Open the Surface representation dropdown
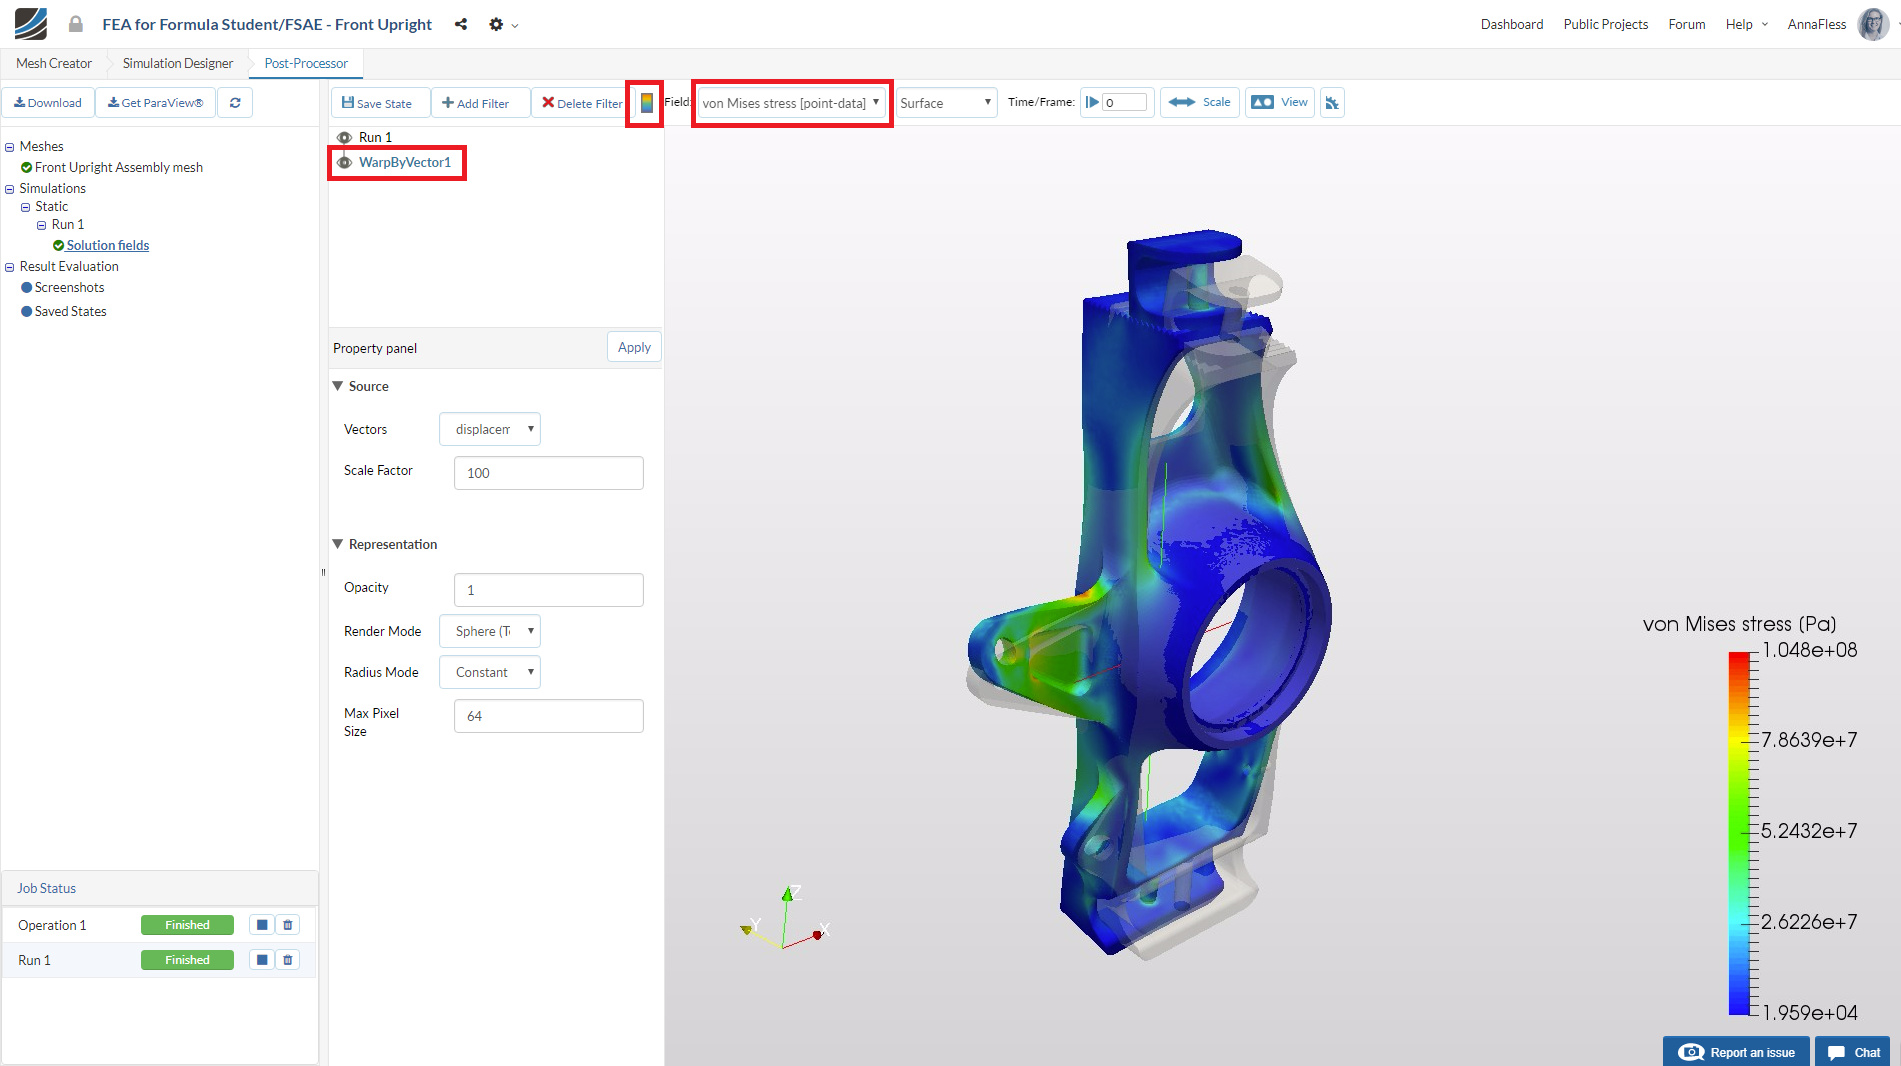This screenshot has width=1901, height=1066. (x=946, y=103)
